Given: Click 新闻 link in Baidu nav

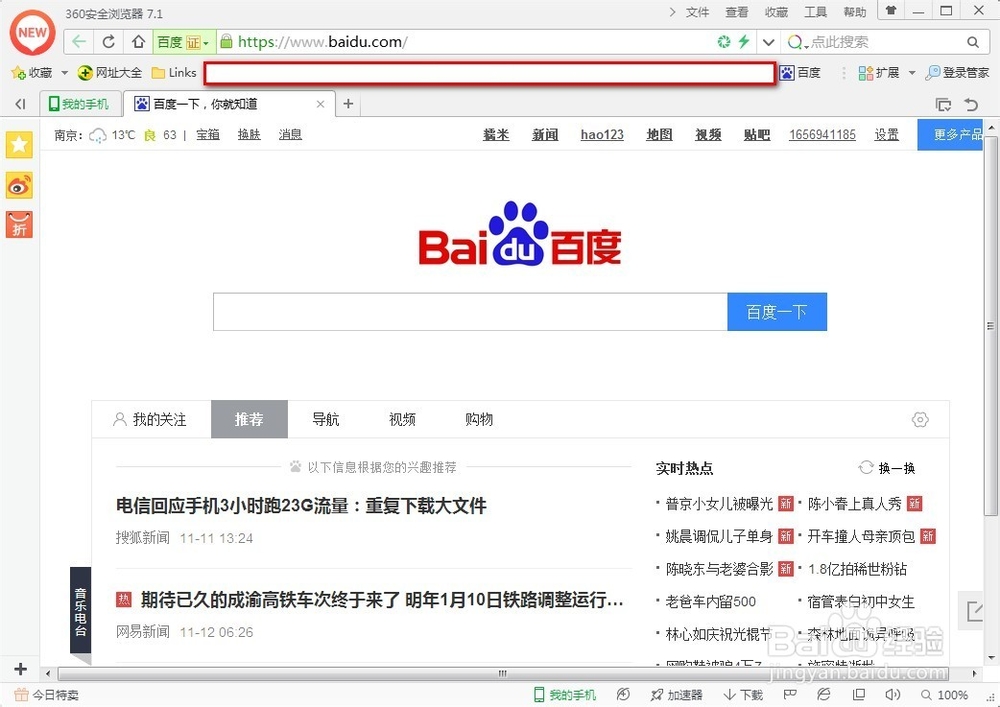Looking at the screenshot, I should point(545,135).
